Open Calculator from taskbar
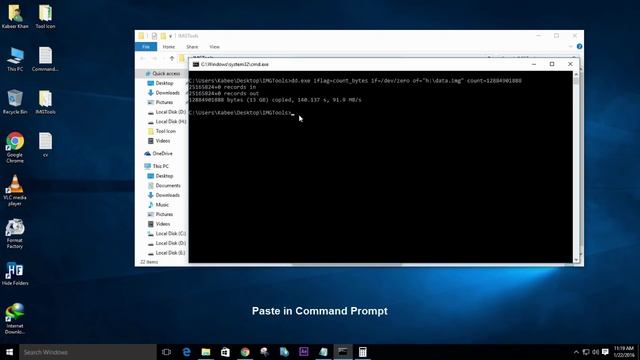Image resolution: width=640 pixels, height=360 pixels. pos(362,352)
